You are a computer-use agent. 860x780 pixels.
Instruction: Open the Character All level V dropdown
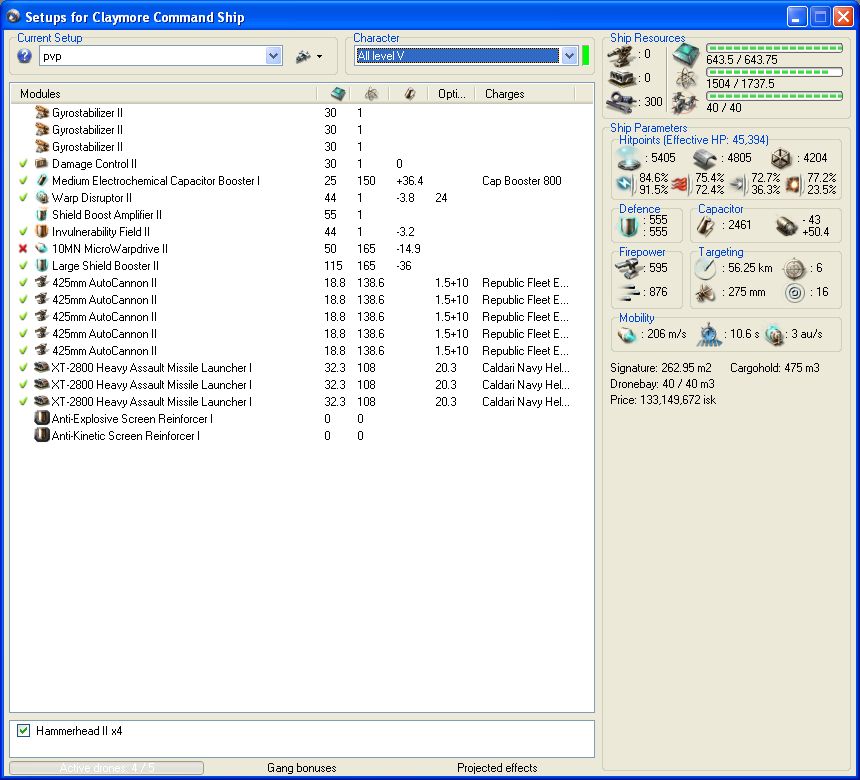(570, 55)
